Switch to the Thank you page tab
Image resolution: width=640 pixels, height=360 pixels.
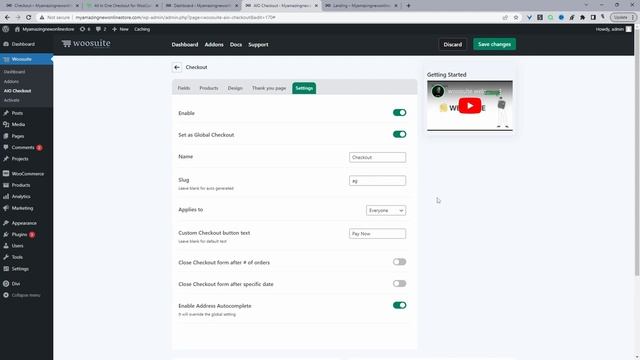click(269, 88)
